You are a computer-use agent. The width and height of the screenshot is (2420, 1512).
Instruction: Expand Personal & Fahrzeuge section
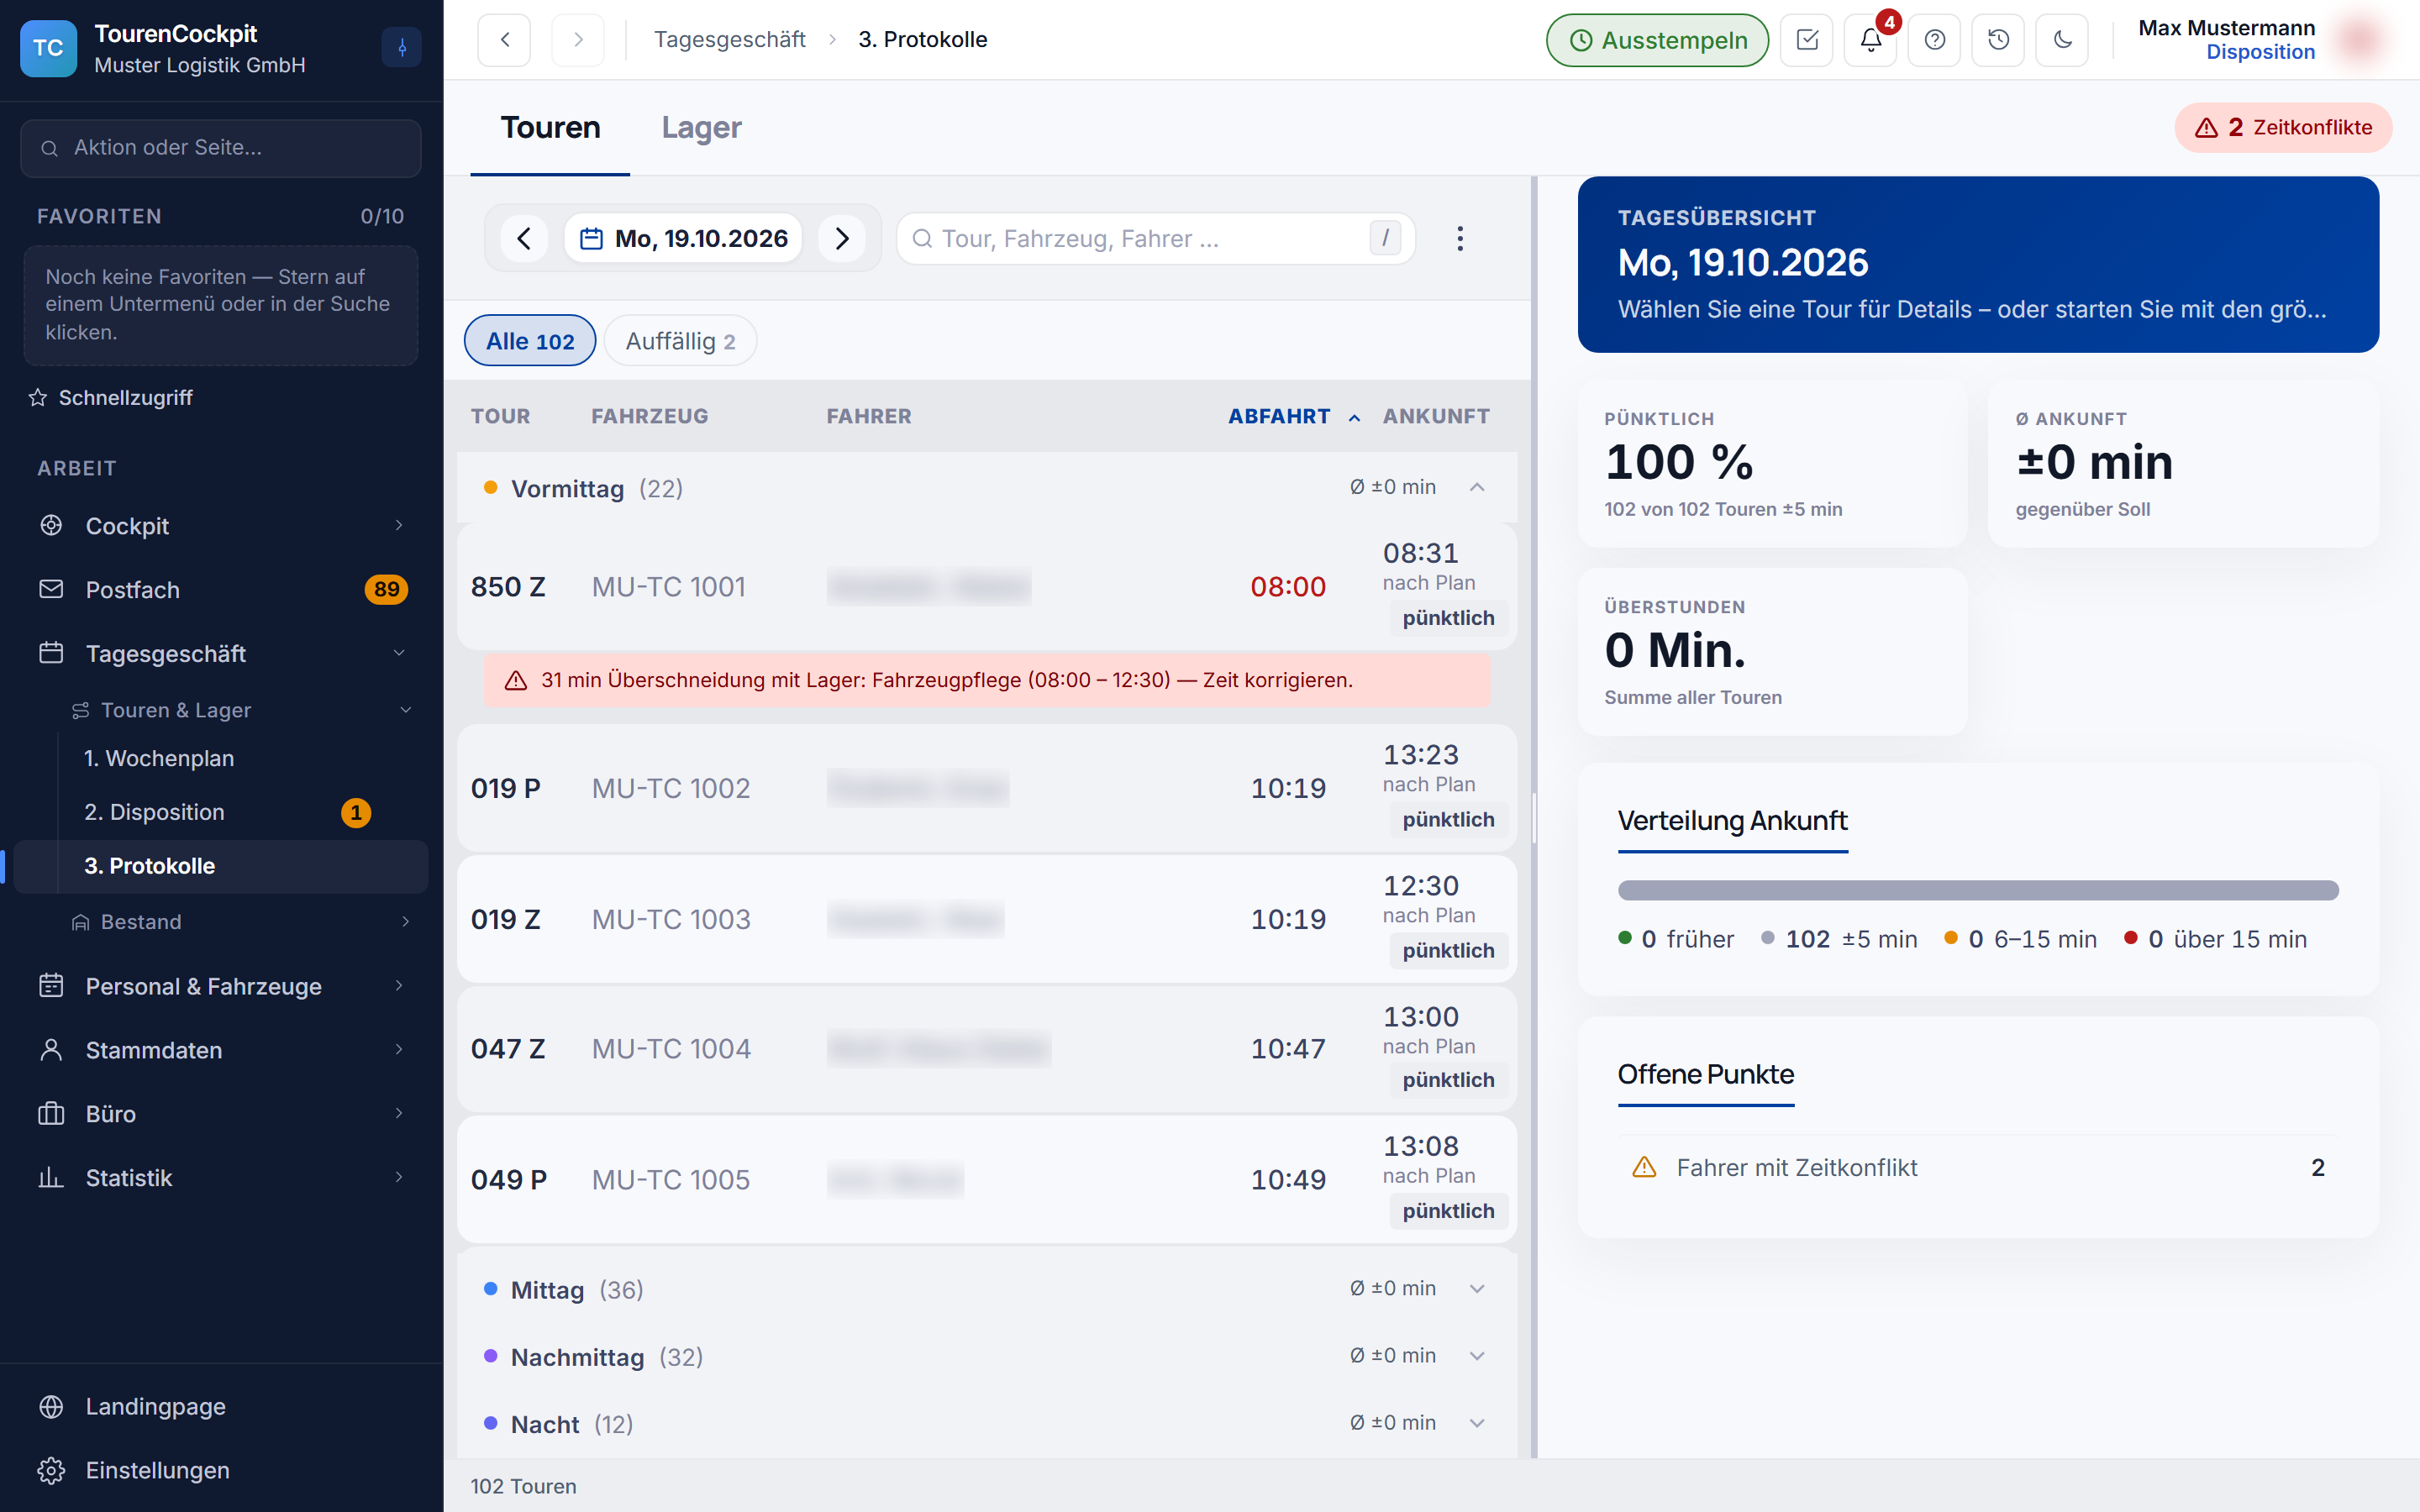coord(222,986)
